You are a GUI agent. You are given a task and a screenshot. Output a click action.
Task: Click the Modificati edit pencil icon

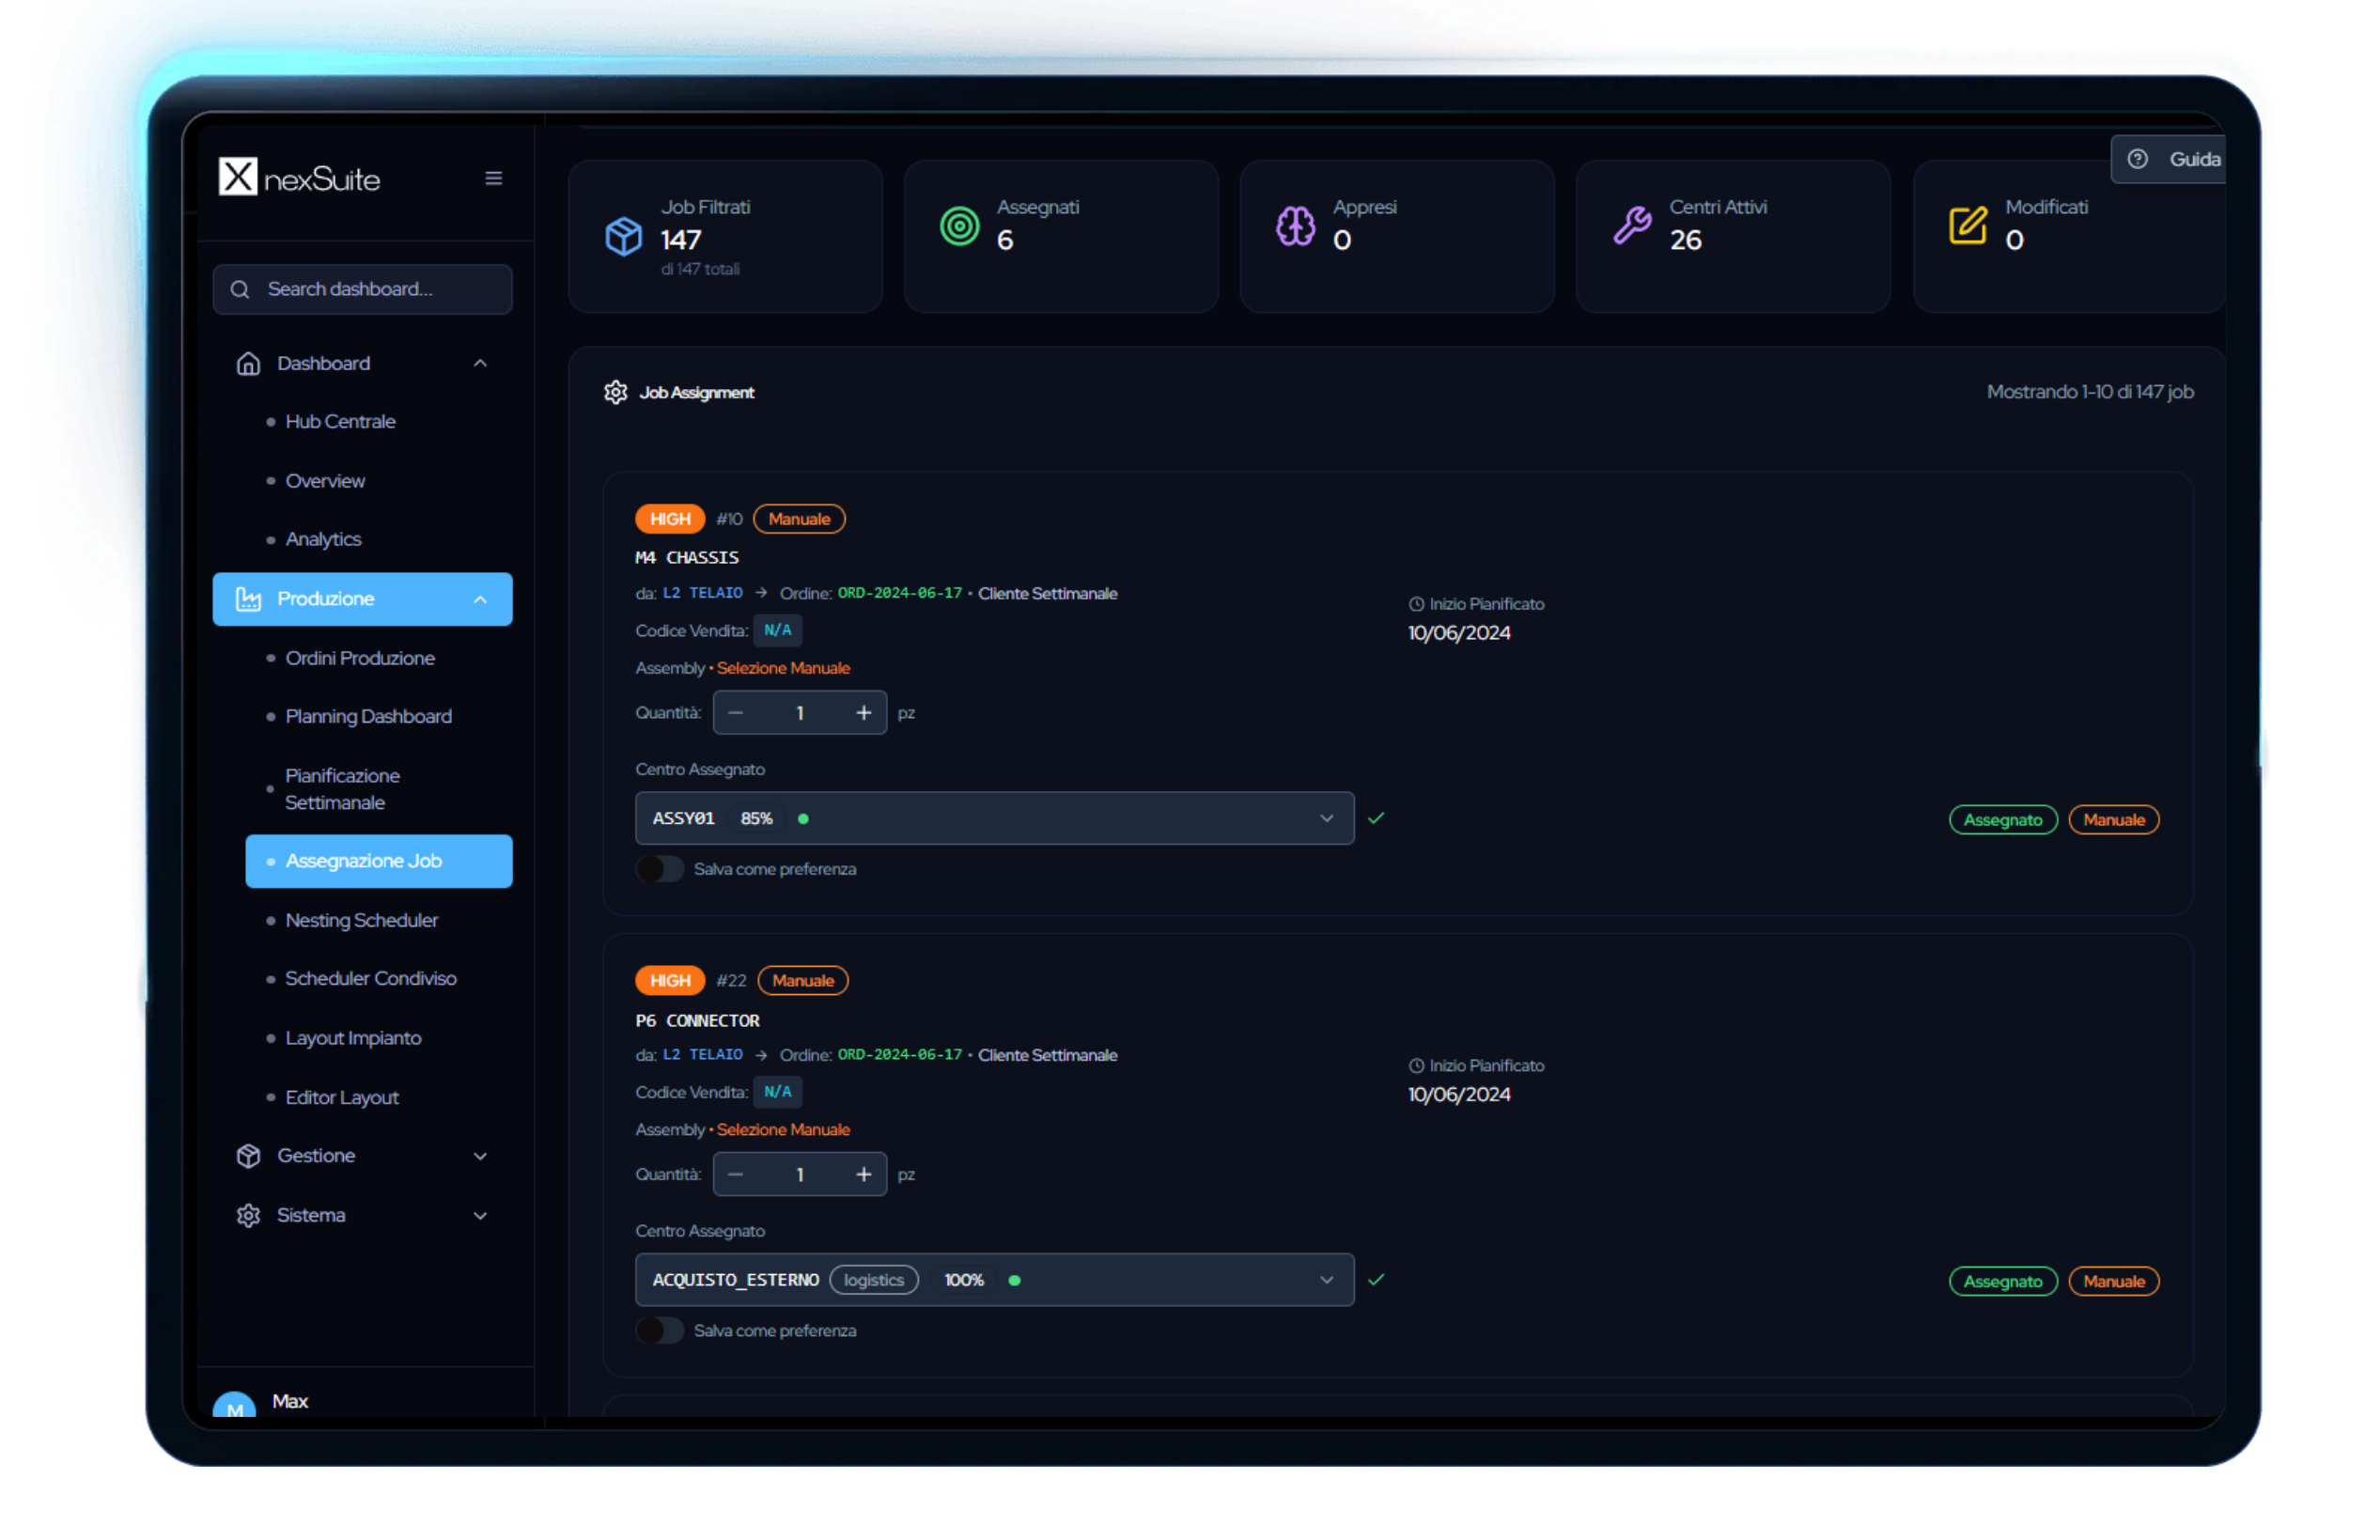[x=1967, y=226]
